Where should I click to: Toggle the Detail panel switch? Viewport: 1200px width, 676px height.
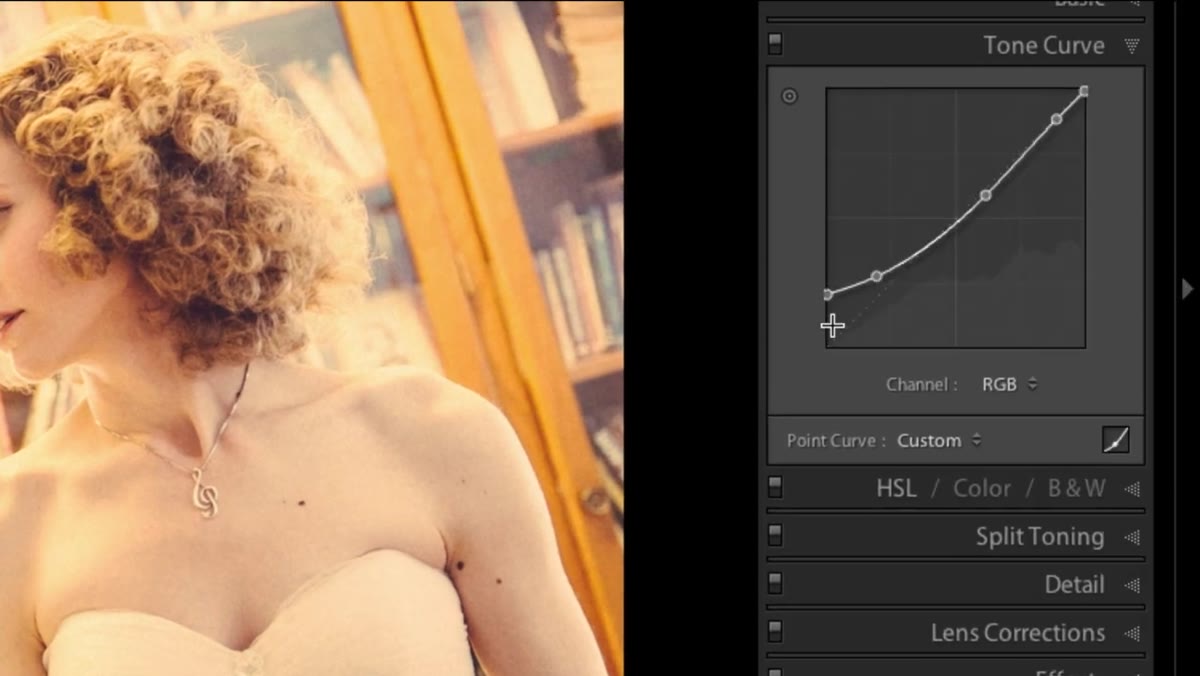775,584
